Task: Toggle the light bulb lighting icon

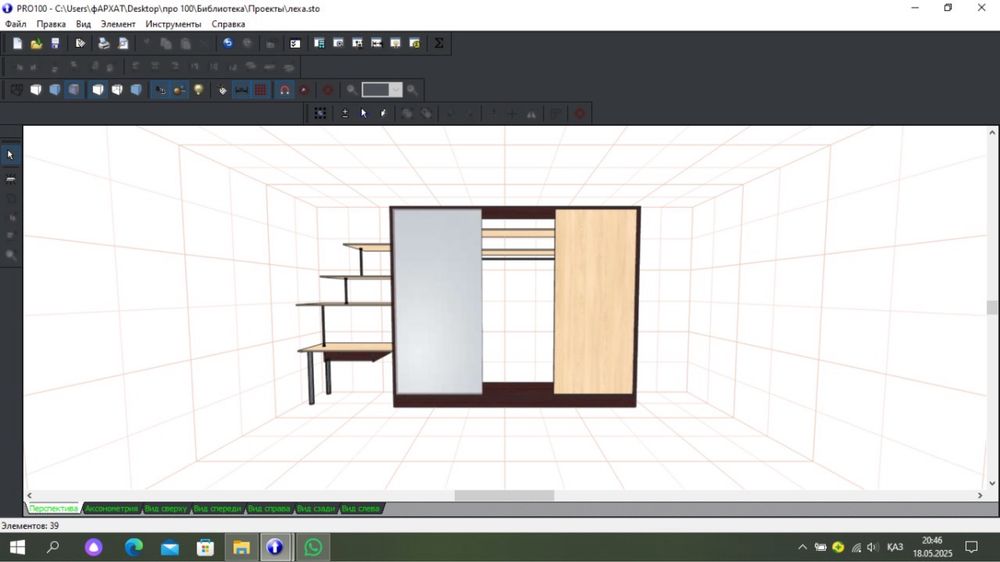Action: pos(199,90)
